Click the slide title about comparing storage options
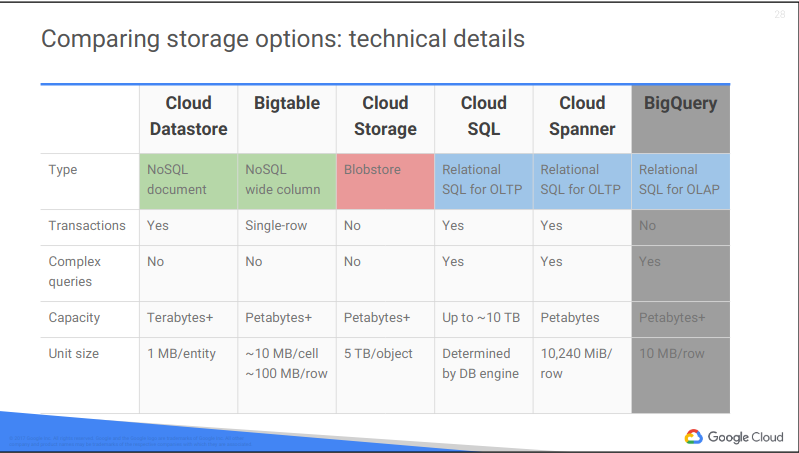 point(283,40)
